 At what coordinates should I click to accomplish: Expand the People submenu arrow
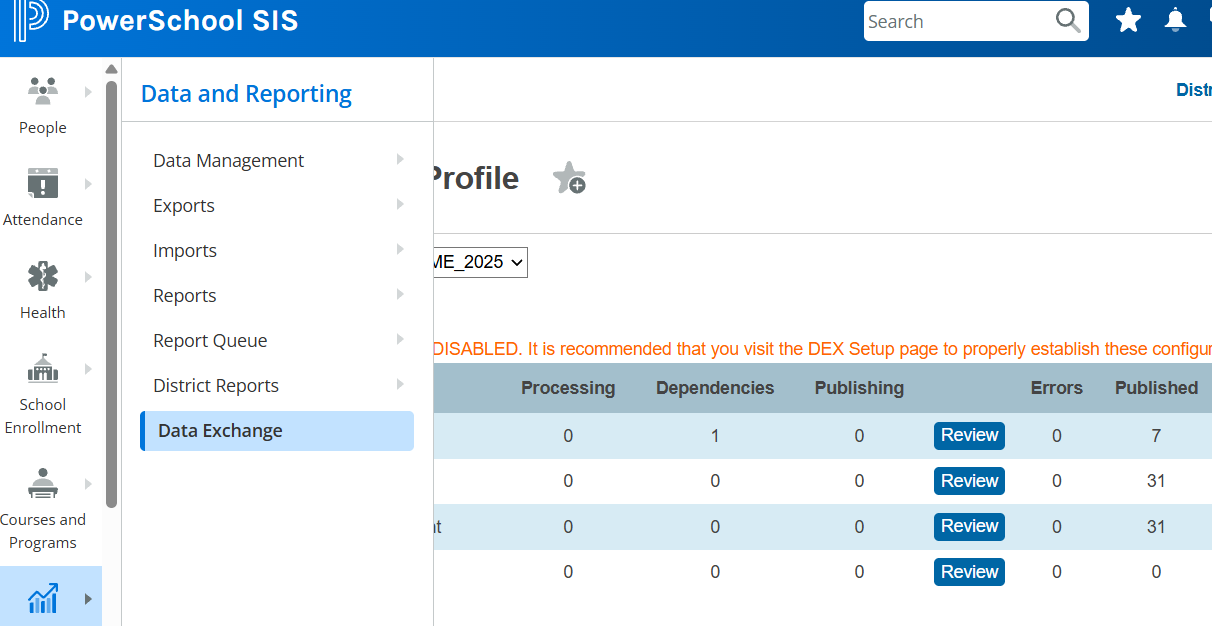click(x=87, y=92)
